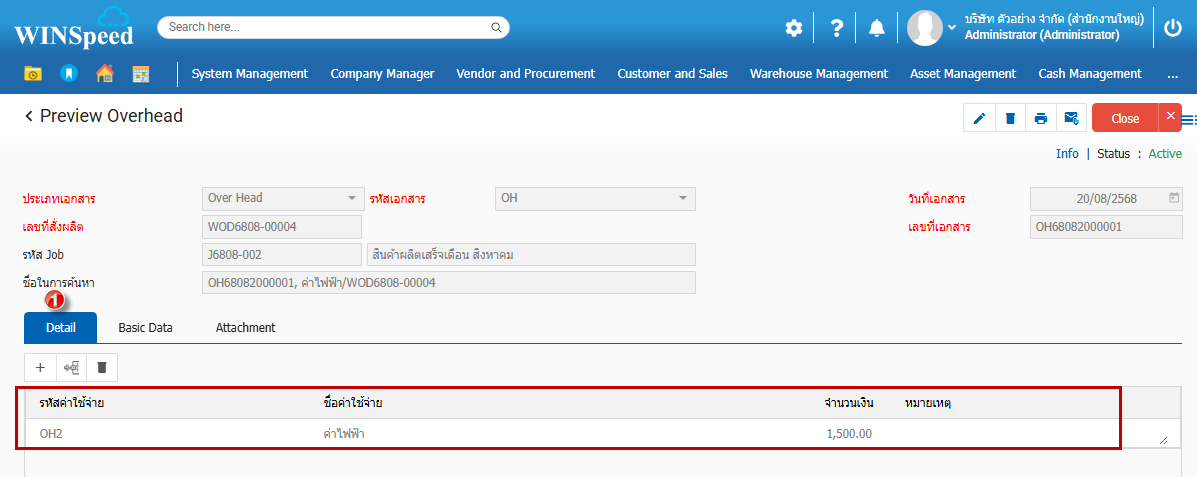Viewport: 1197px width, 477px height.
Task: Open the settings gear in header
Action: pos(793,28)
